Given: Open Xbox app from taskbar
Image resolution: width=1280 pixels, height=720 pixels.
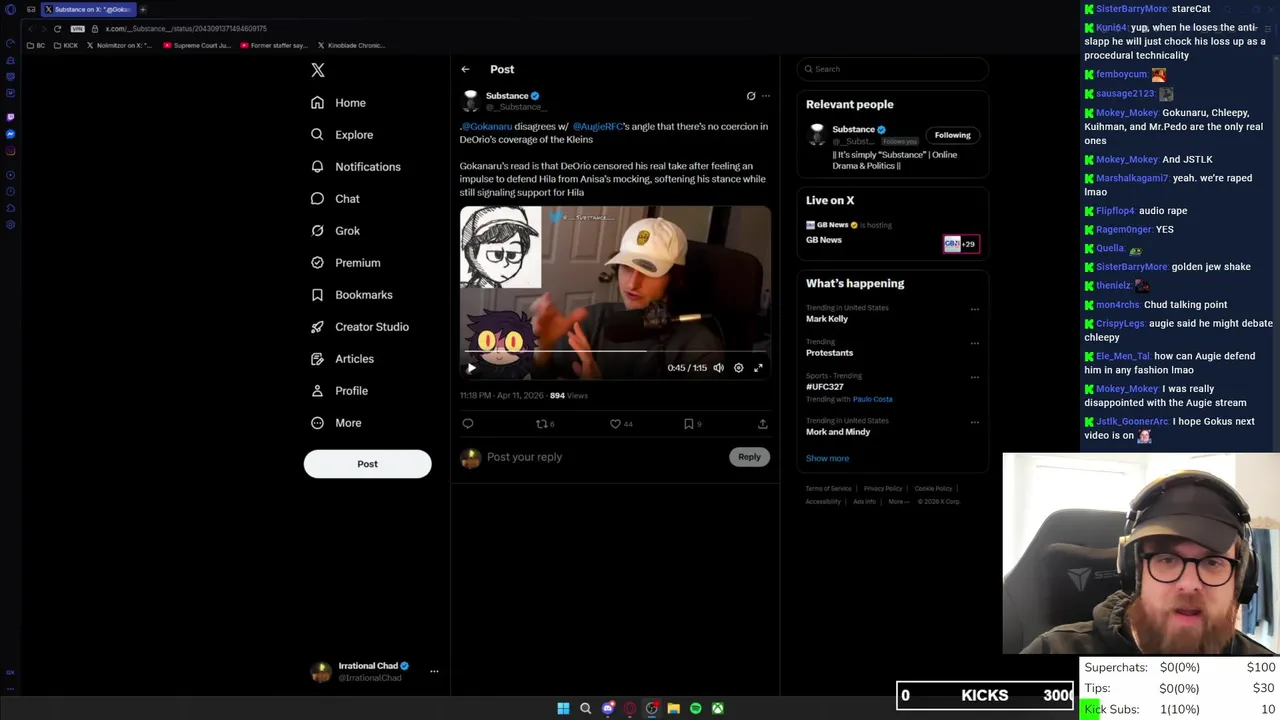Looking at the screenshot, I should coord(718,708).
